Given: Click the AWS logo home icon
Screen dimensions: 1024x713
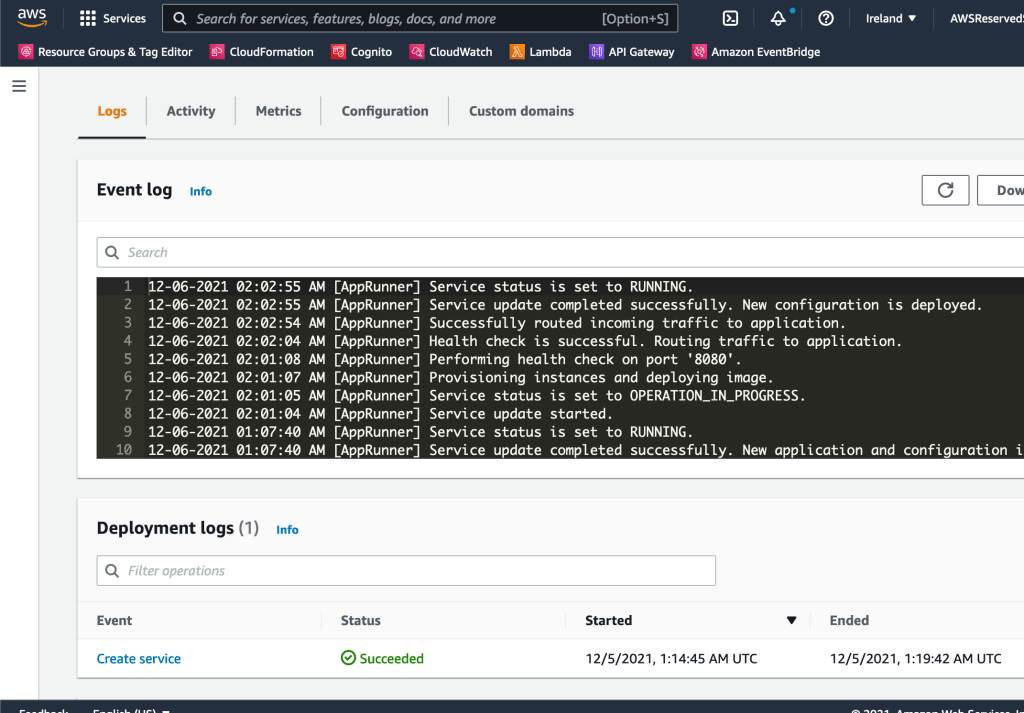Looking at the screenshot, I should tap(32, 18).
